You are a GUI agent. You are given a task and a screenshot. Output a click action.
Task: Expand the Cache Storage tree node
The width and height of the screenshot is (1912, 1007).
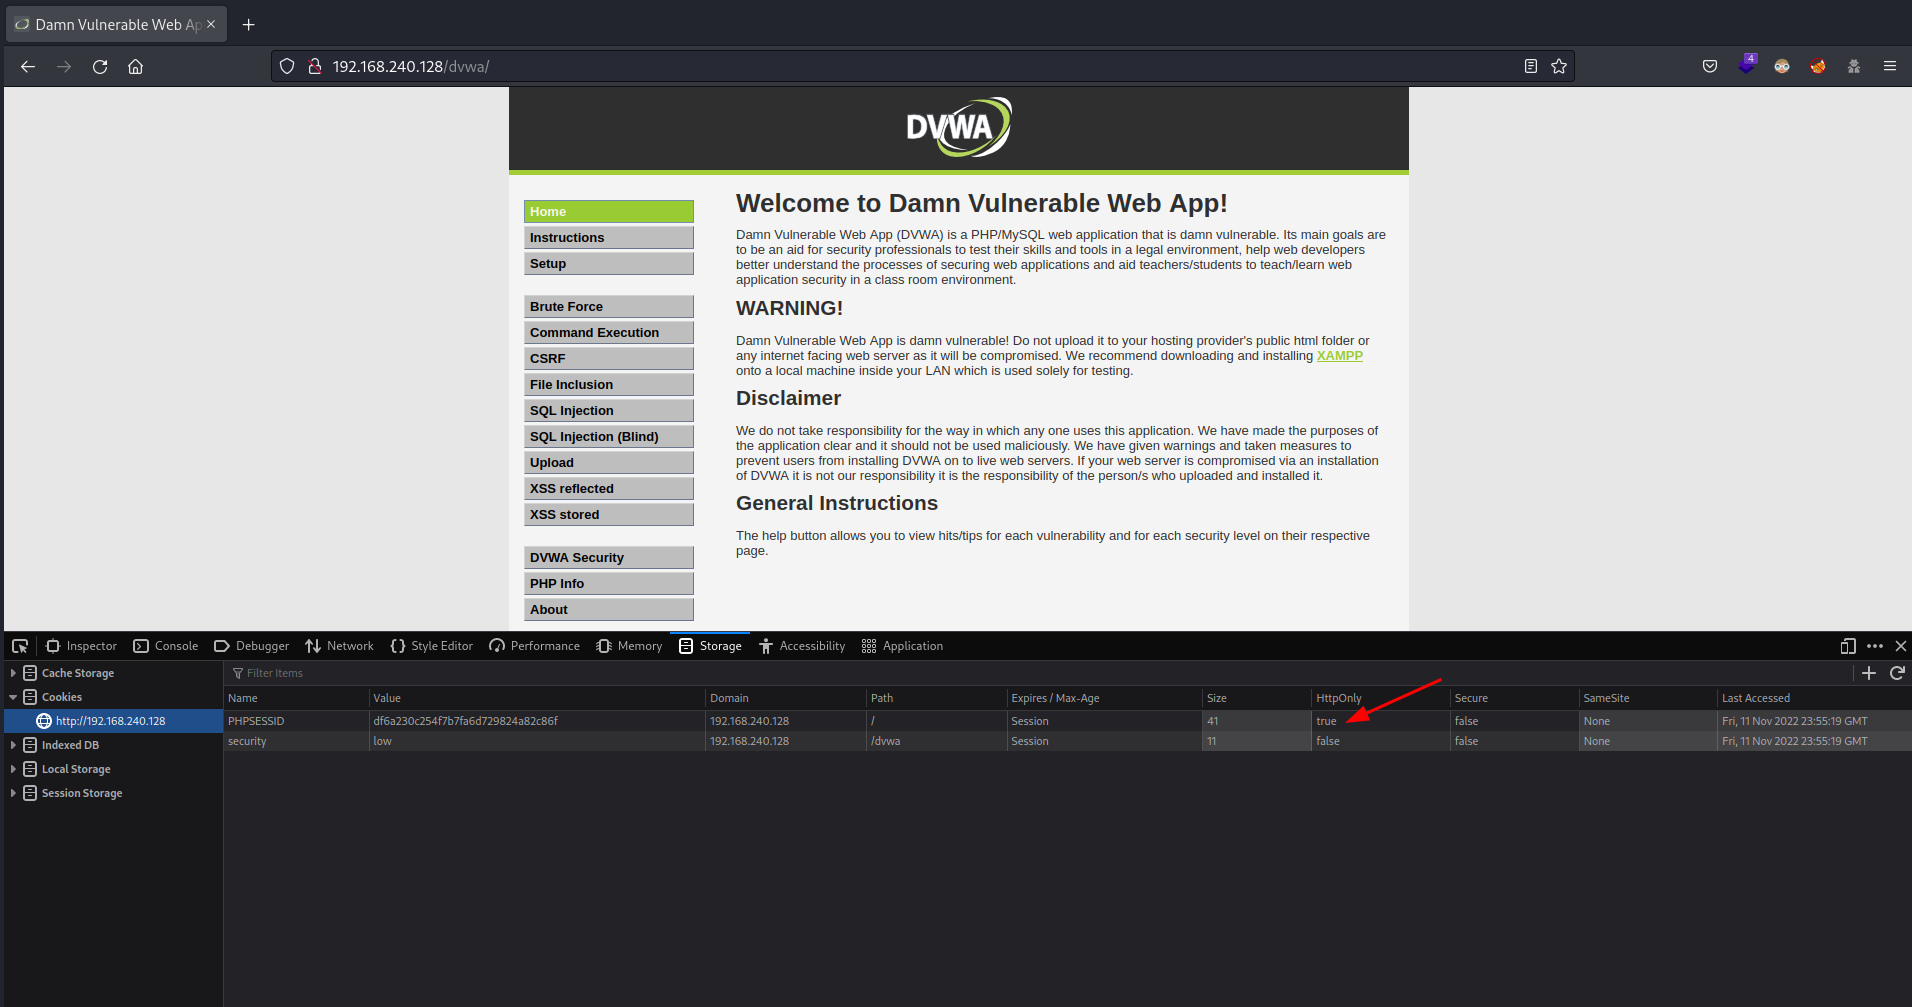pyautogui.click(x=13, y=673)
